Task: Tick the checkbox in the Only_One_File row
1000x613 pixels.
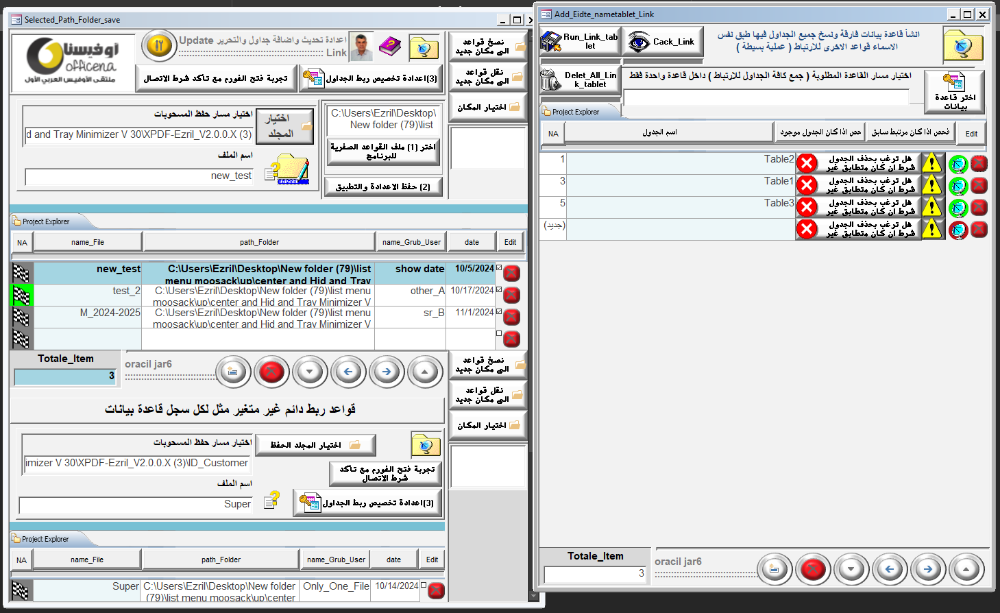Action: [x=424, y=586]
